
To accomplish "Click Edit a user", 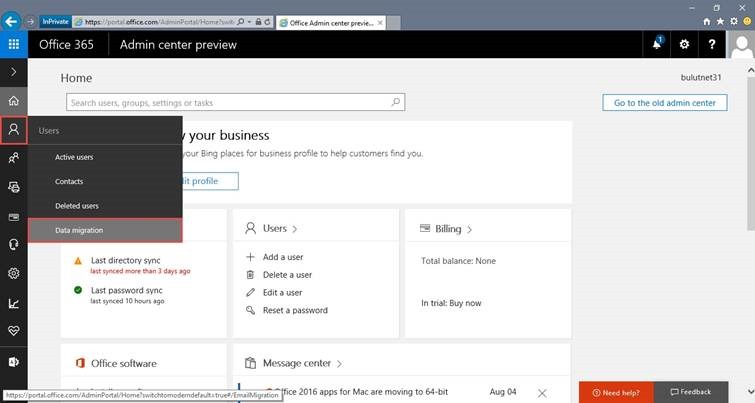I will 282,292.
